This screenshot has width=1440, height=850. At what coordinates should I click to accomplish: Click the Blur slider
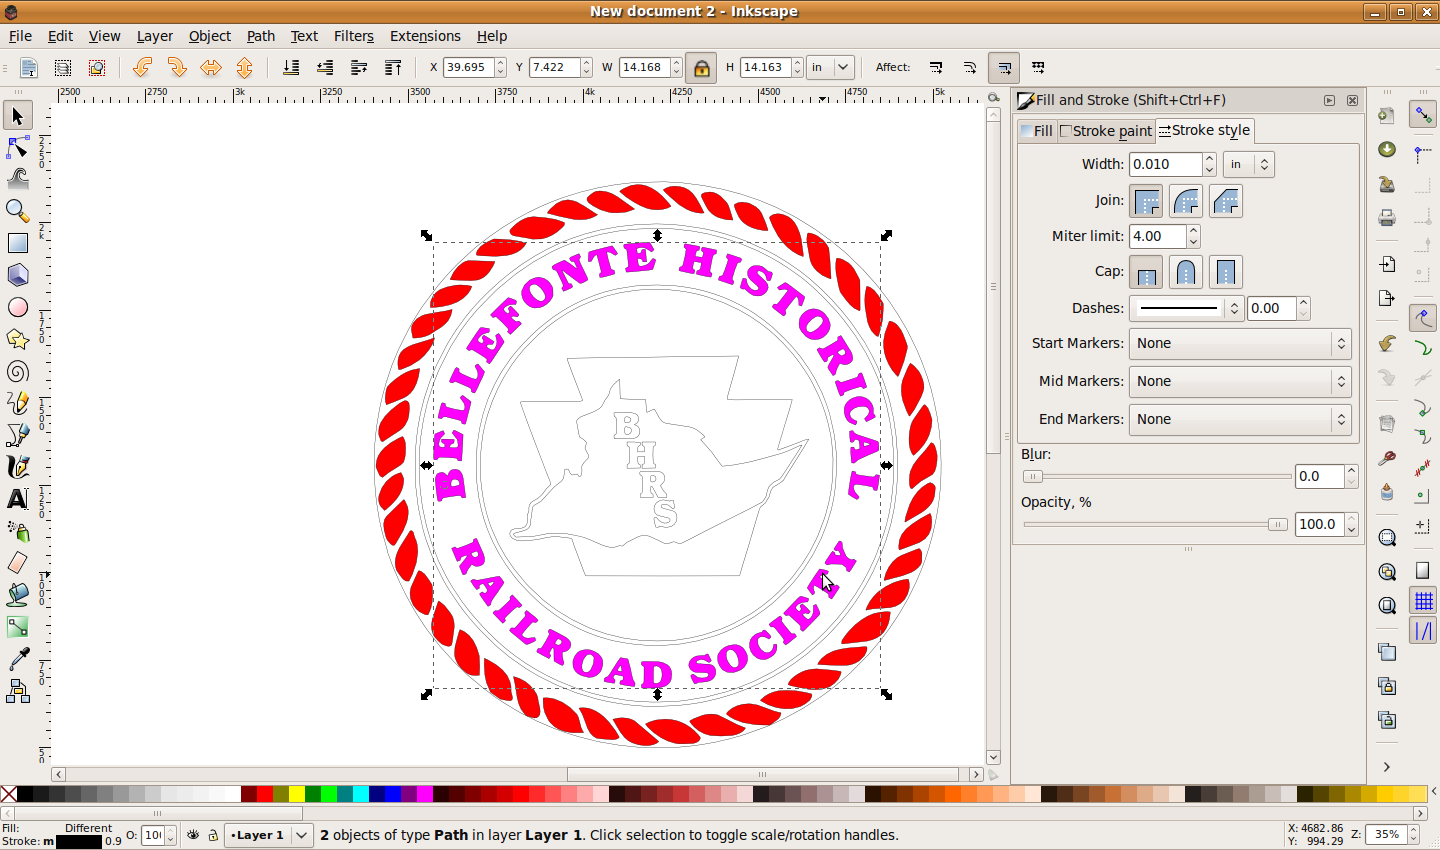point(1157,477)
